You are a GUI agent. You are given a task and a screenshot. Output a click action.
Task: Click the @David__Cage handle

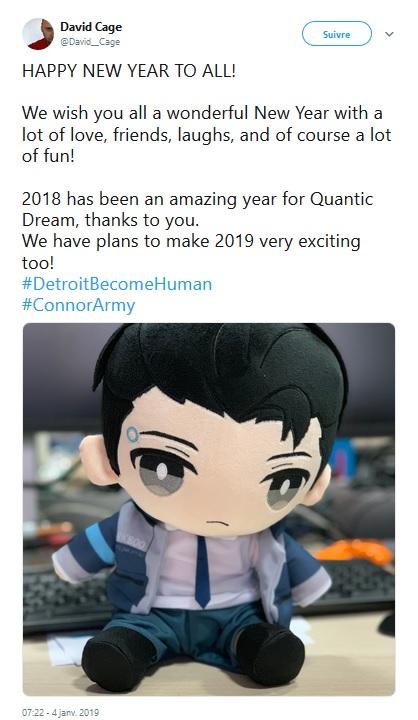(x=90, y=42)
